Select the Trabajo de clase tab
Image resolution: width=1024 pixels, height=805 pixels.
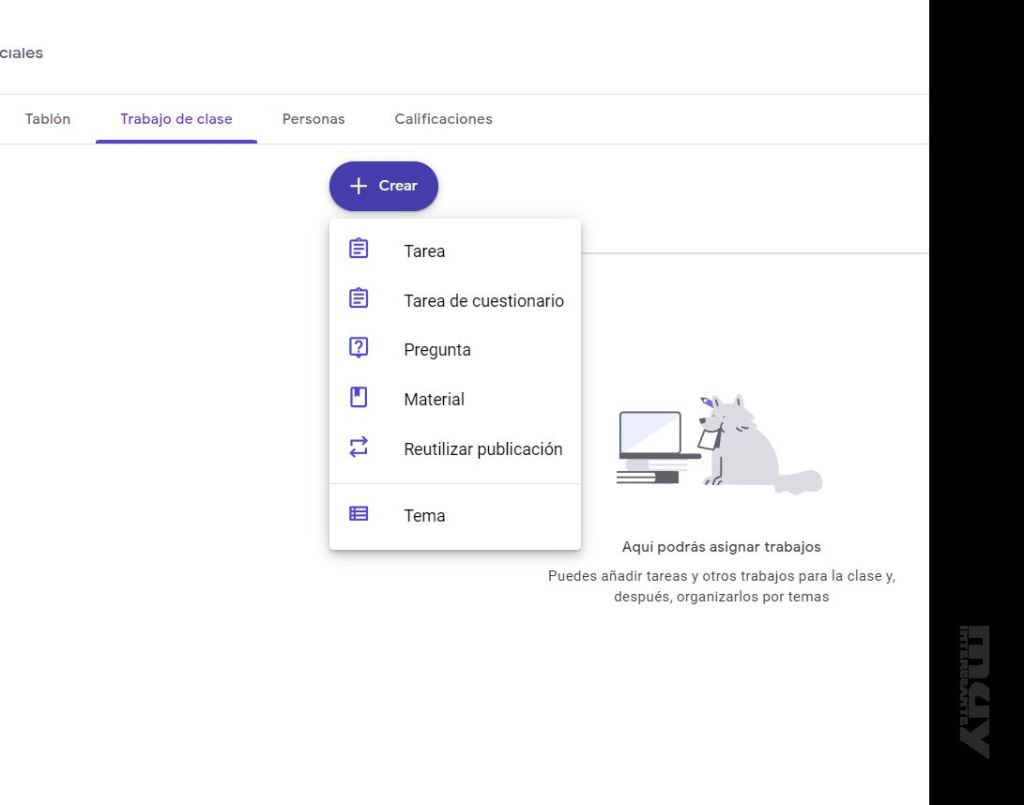[176, 119]
